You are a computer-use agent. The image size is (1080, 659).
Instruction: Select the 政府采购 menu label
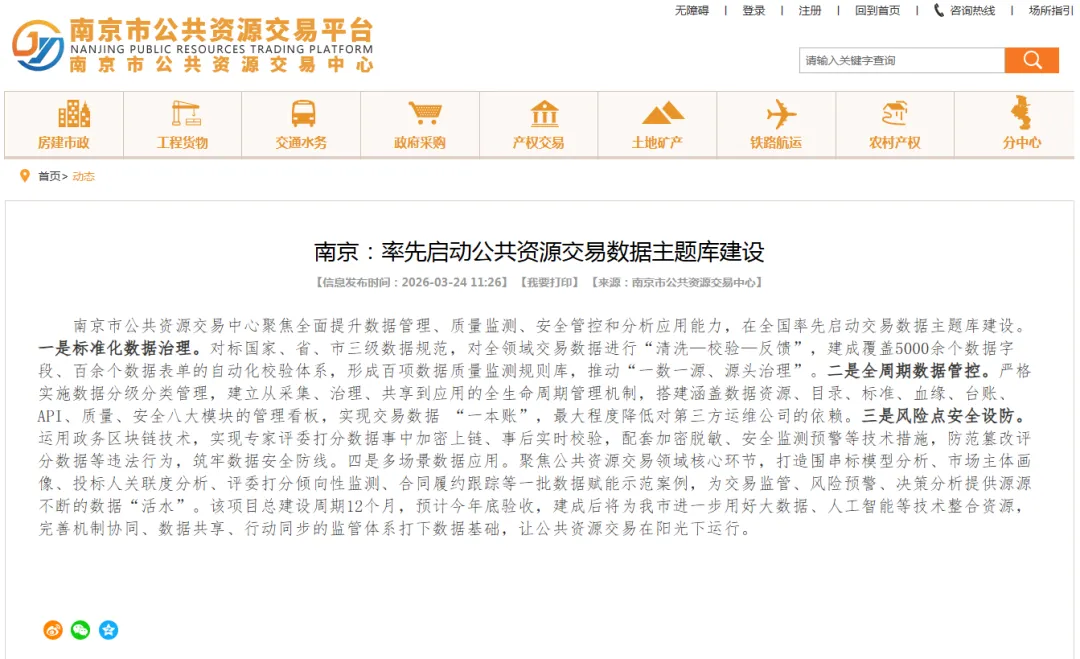[419, 143]
